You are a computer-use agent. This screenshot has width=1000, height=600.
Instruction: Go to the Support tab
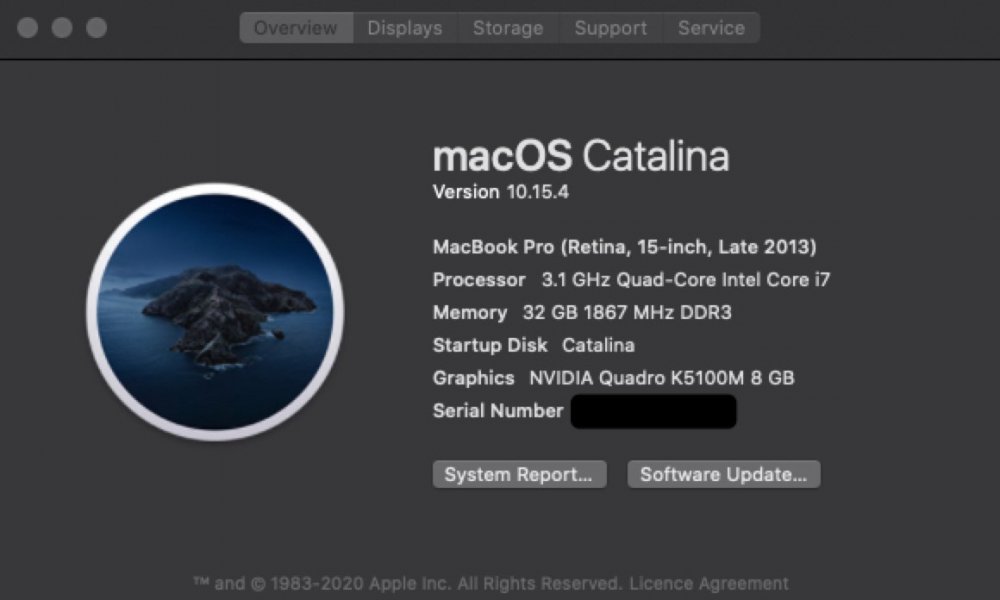(610, 28)
